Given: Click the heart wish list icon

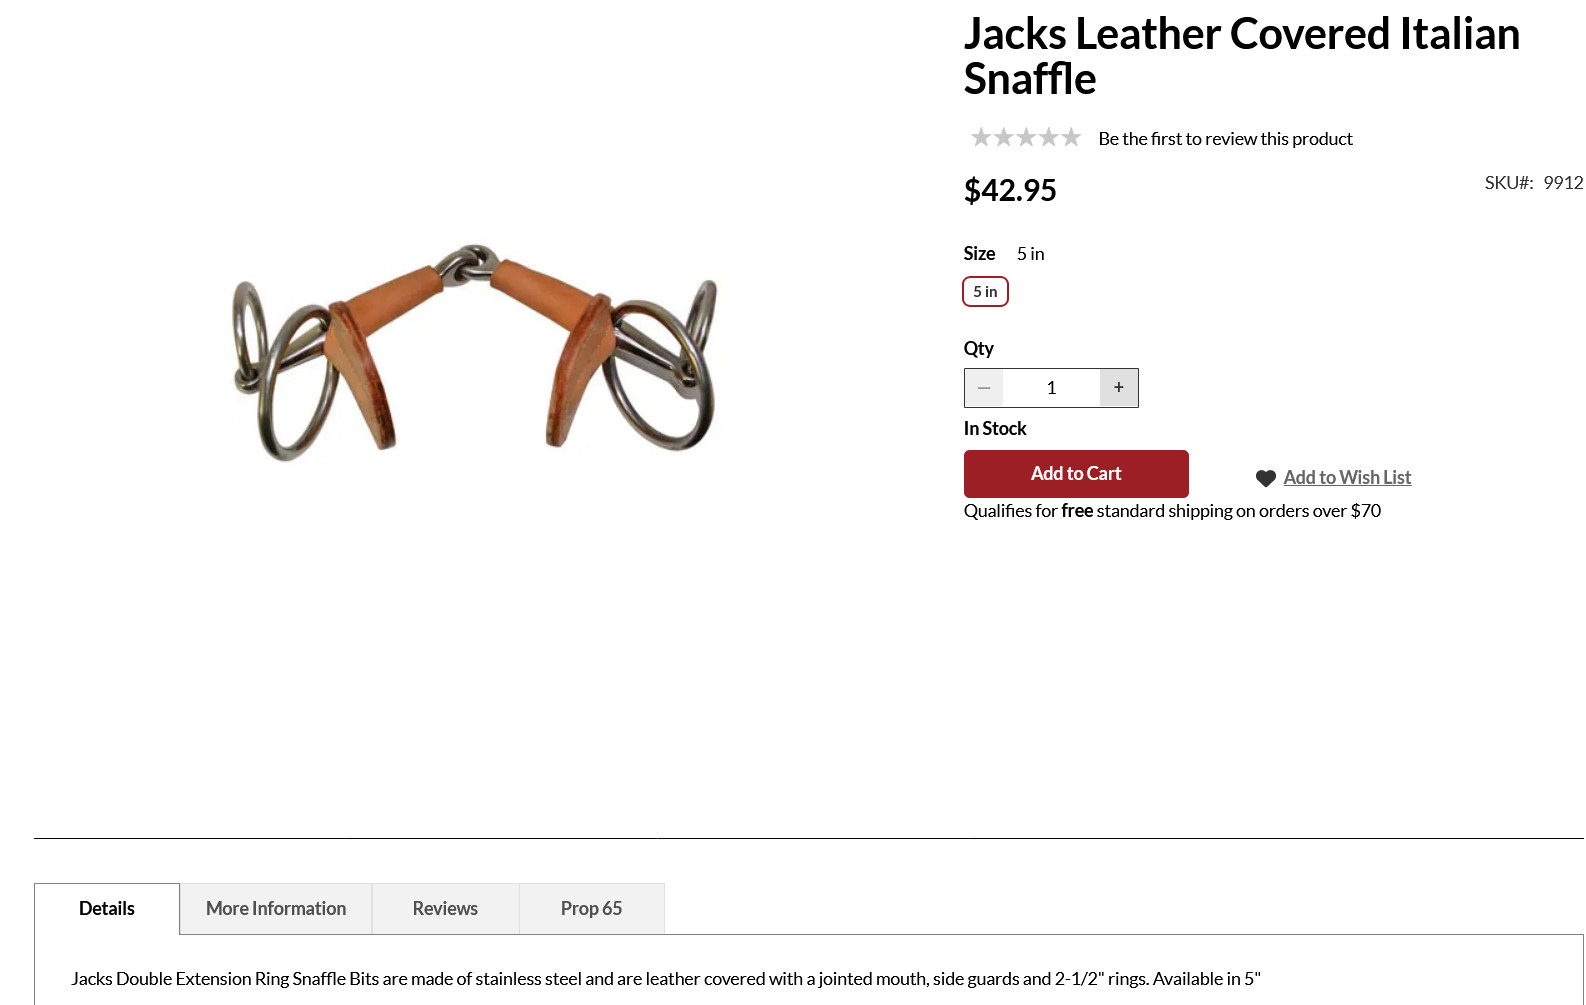Looking at the screenshot, I should pos(1265,479).
